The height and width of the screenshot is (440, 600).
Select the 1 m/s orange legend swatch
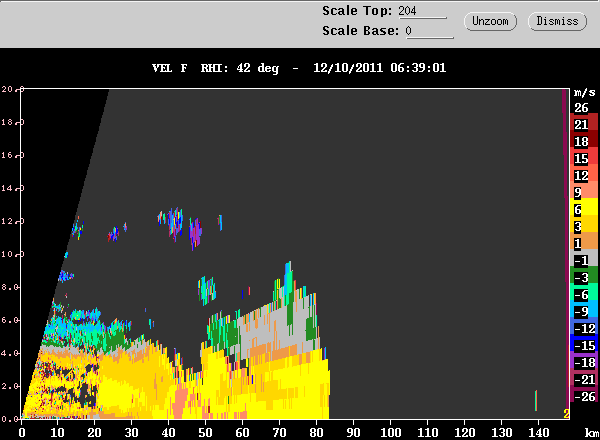click(x=584, y=241)
